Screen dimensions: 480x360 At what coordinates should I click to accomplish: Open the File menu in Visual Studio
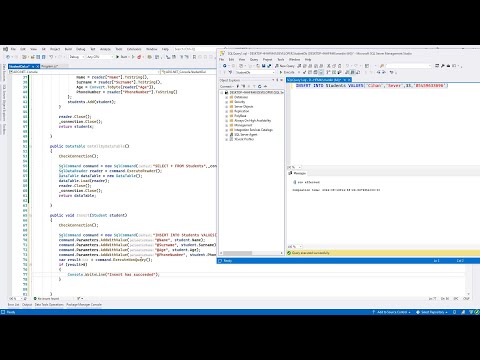13,49
